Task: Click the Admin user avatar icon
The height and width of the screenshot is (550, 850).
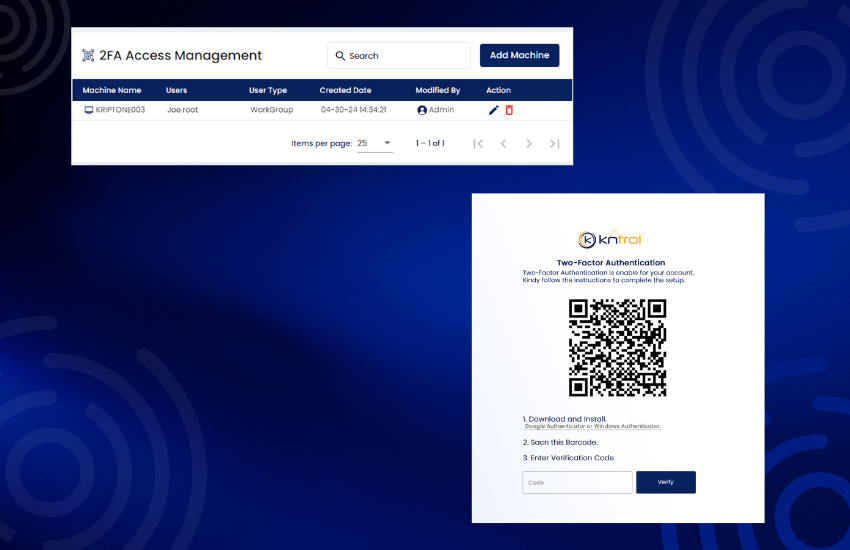Action: click(x=422, y=110)
